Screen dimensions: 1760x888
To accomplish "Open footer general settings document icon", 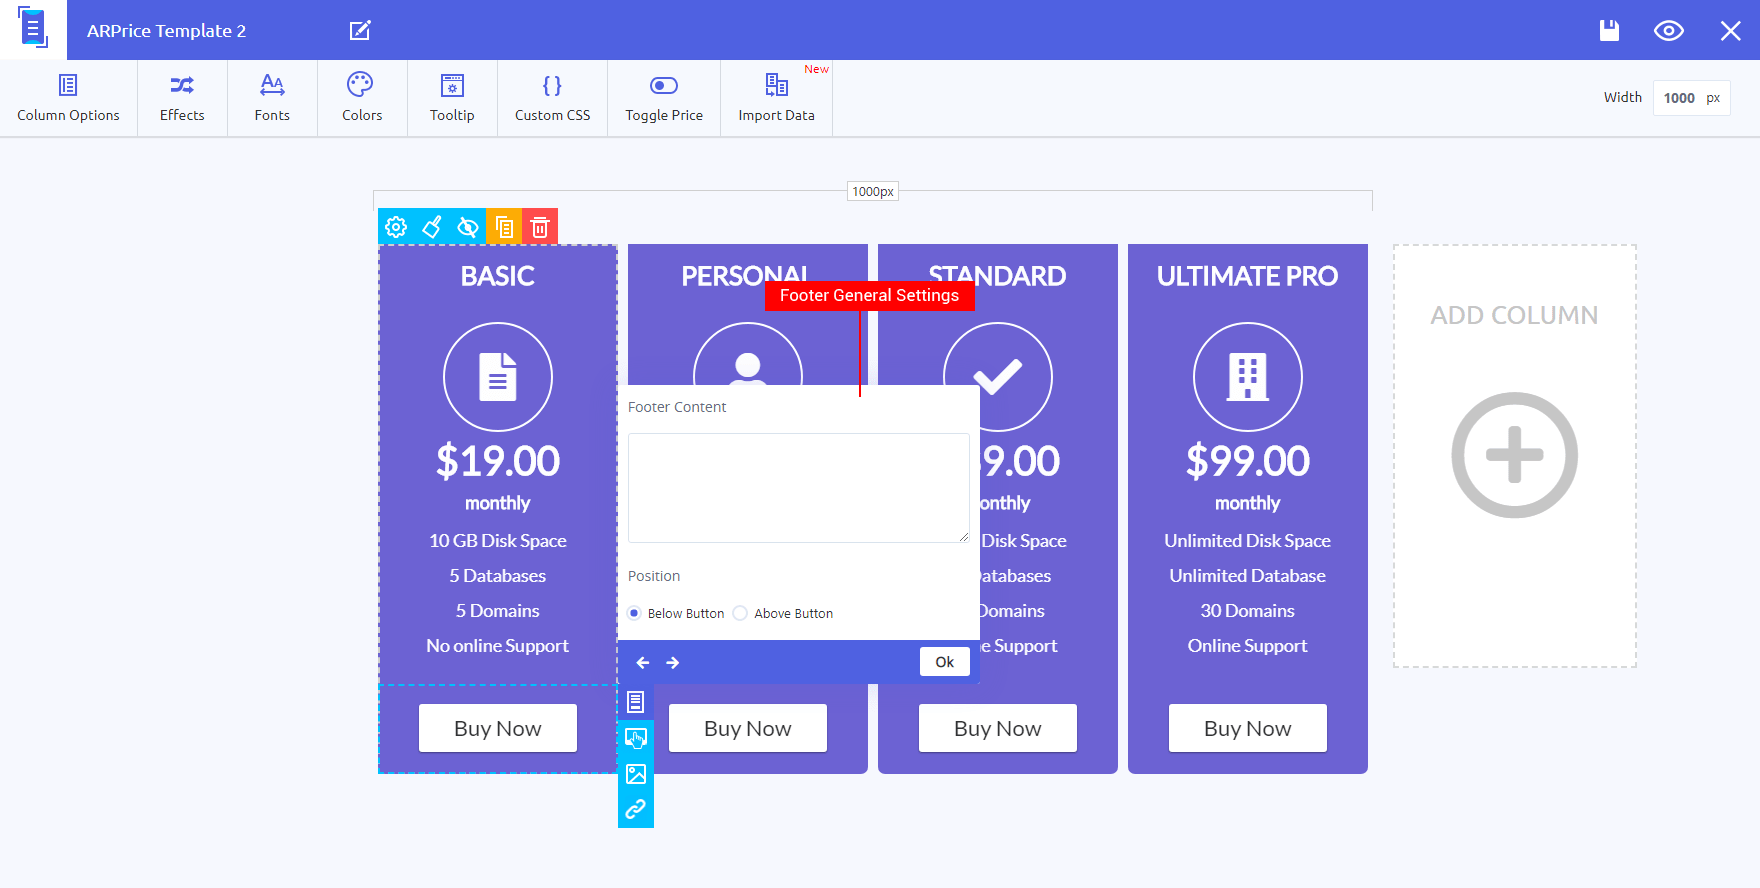I will (x=636, y=702).
